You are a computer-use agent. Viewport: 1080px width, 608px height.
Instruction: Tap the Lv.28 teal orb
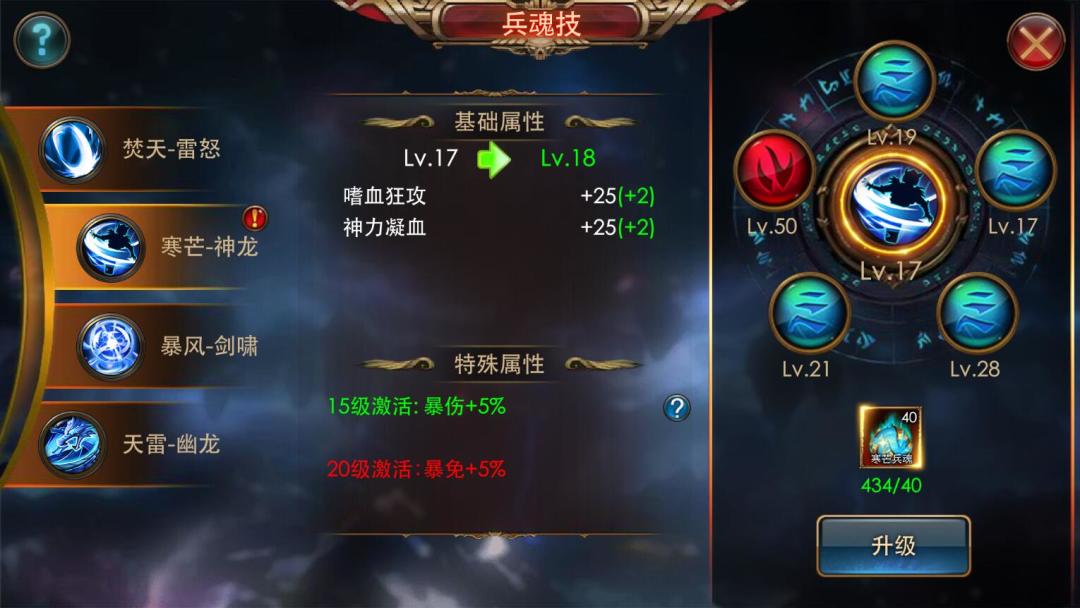977,313
